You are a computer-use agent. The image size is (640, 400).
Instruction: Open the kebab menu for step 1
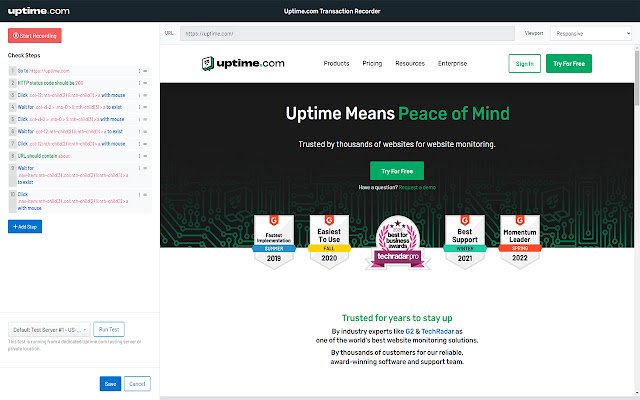click(139, 71)
